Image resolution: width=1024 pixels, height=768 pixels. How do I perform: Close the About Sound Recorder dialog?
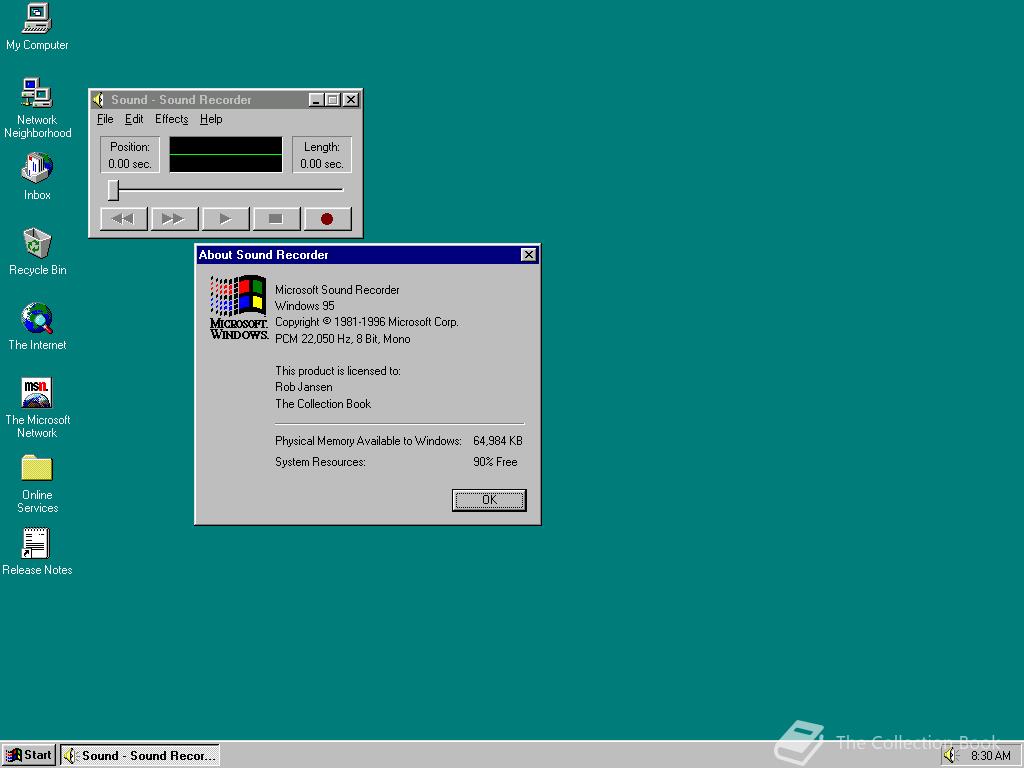[529, 255]
